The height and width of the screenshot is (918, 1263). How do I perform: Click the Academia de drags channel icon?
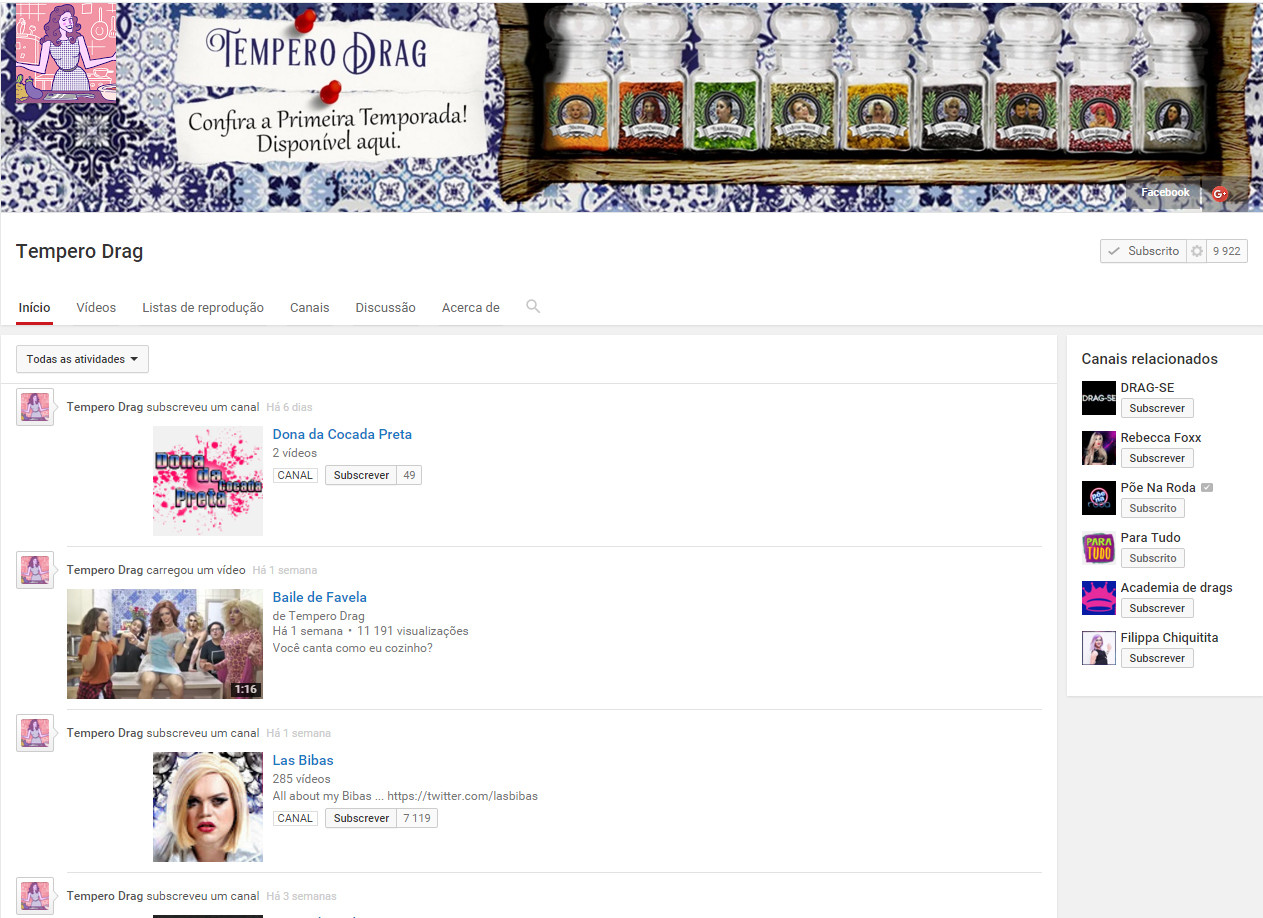tap(1098, 598)
